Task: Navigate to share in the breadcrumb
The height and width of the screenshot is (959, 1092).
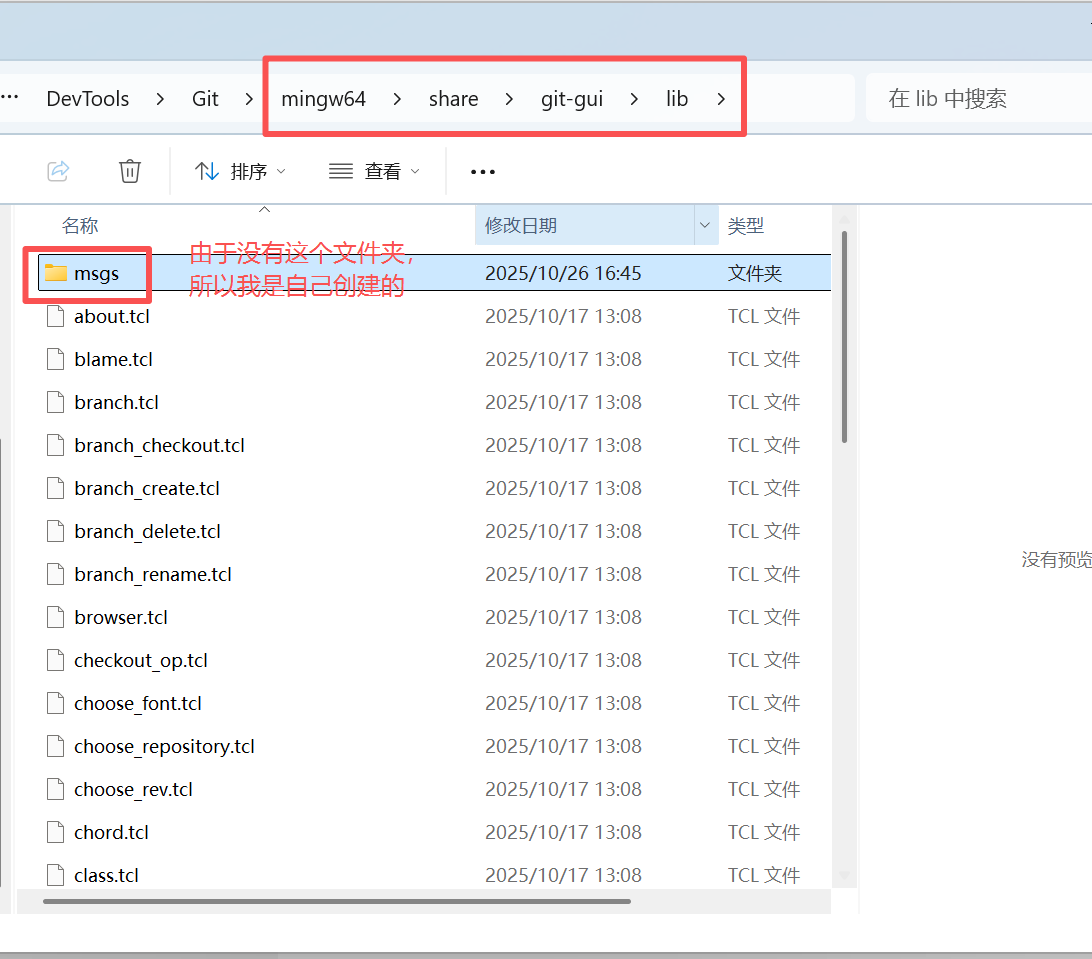Action: coord(453,99)
